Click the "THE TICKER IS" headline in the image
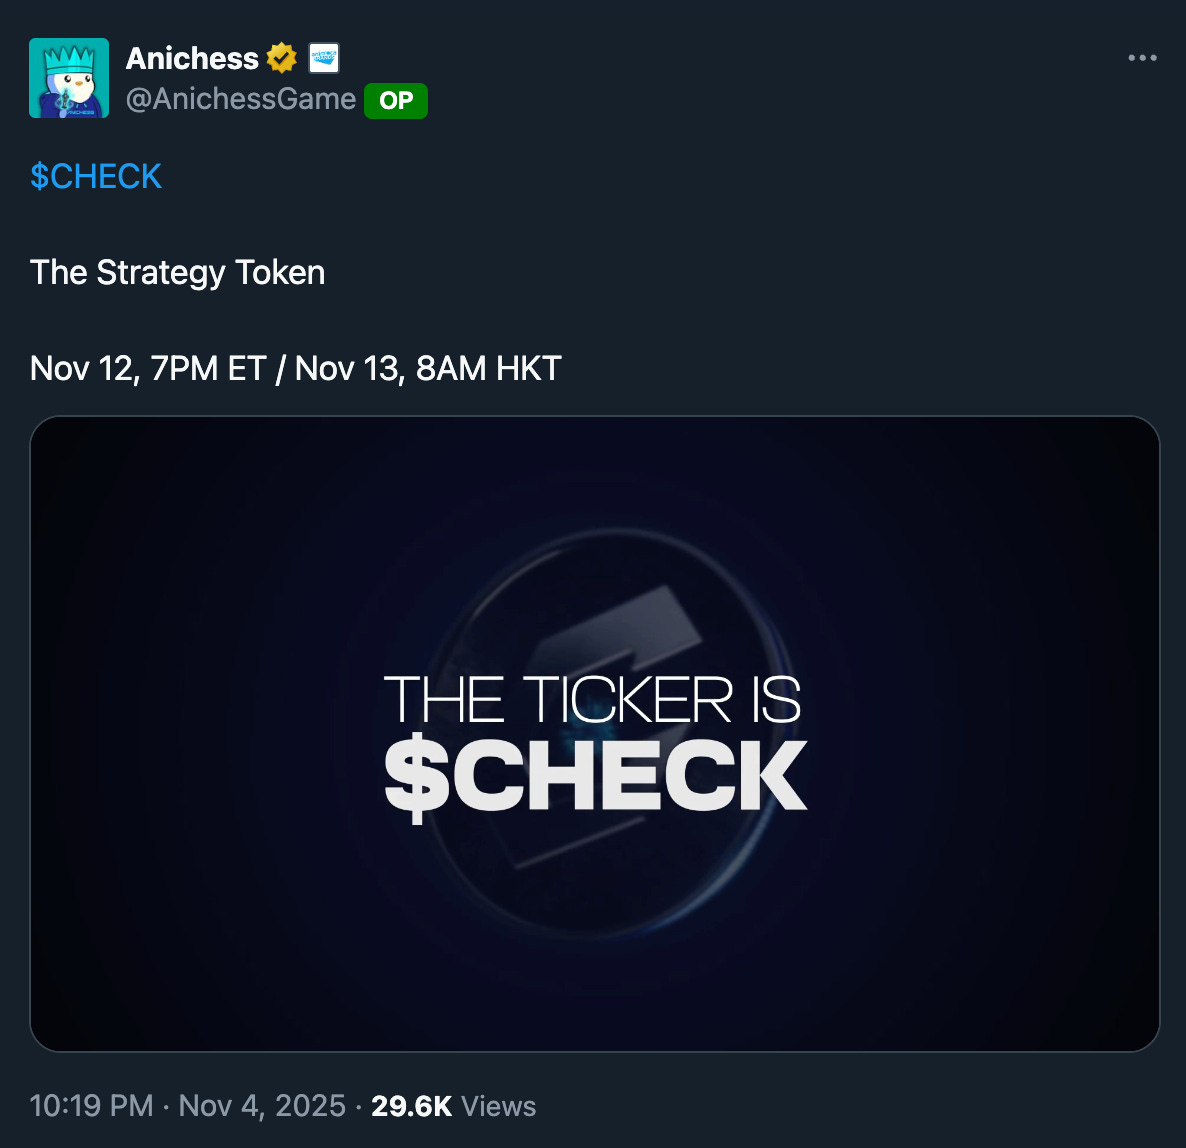Image resolution: width=1186 pixels, height=1148 pixels. pos(592,700)
